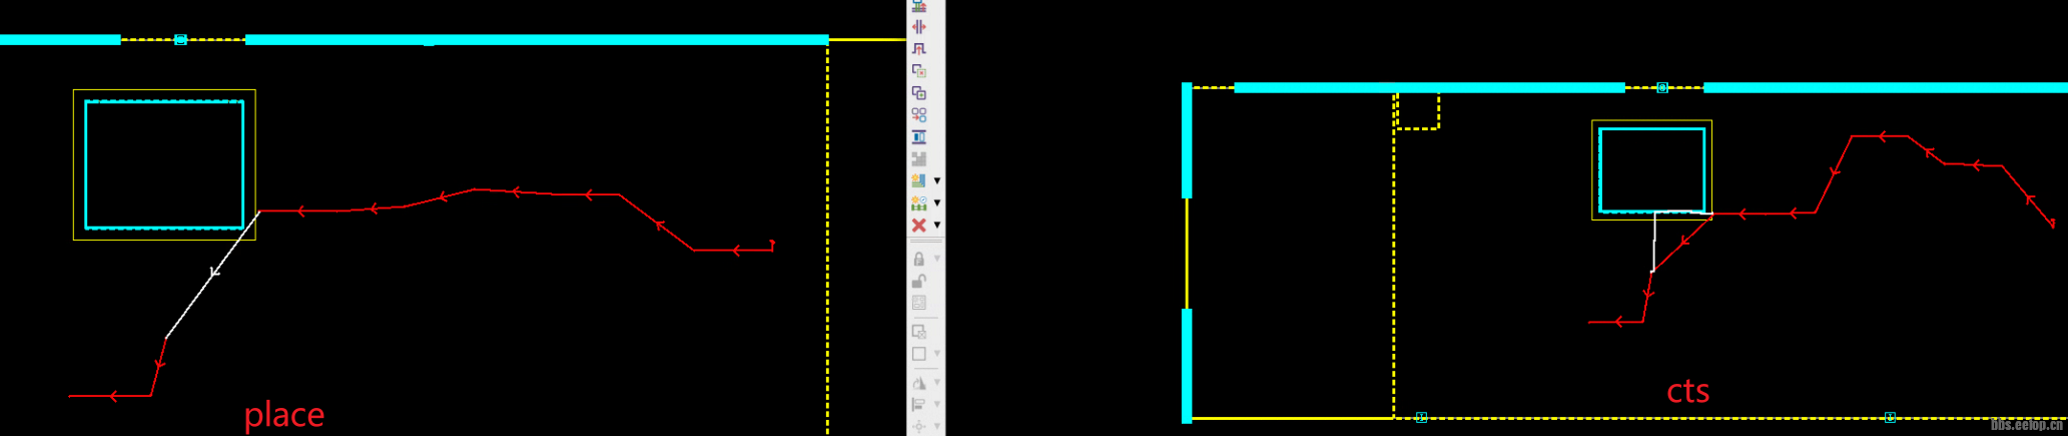Screen dimensions: 2068x436
Task: Select the square-wave pulse shaped tool icon
Action: click(919, 48)
